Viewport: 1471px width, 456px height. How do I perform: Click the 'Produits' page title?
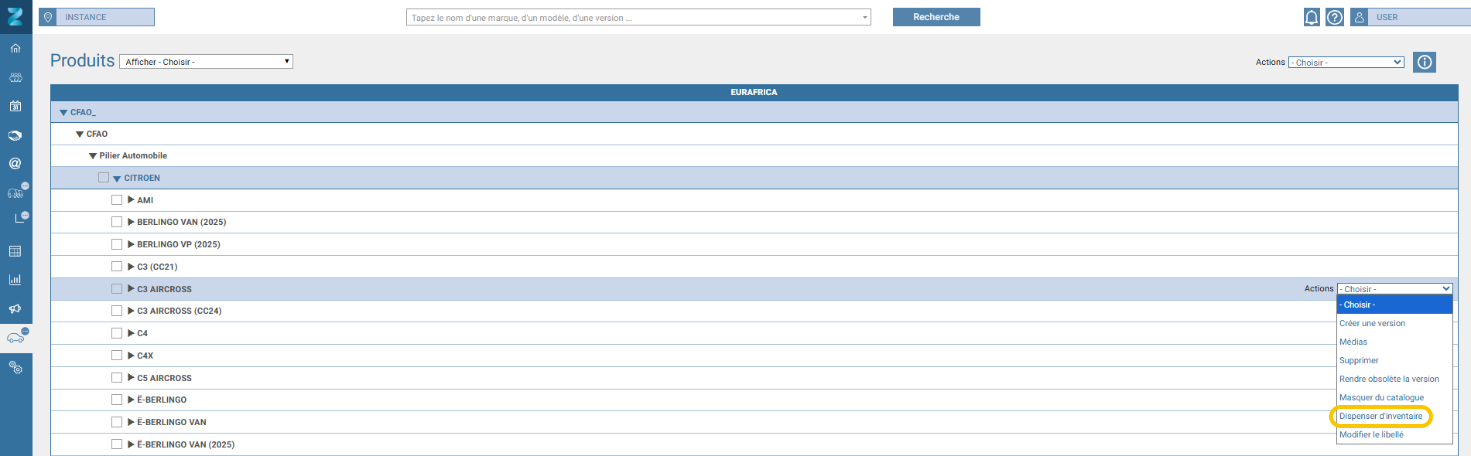[82, 61]
